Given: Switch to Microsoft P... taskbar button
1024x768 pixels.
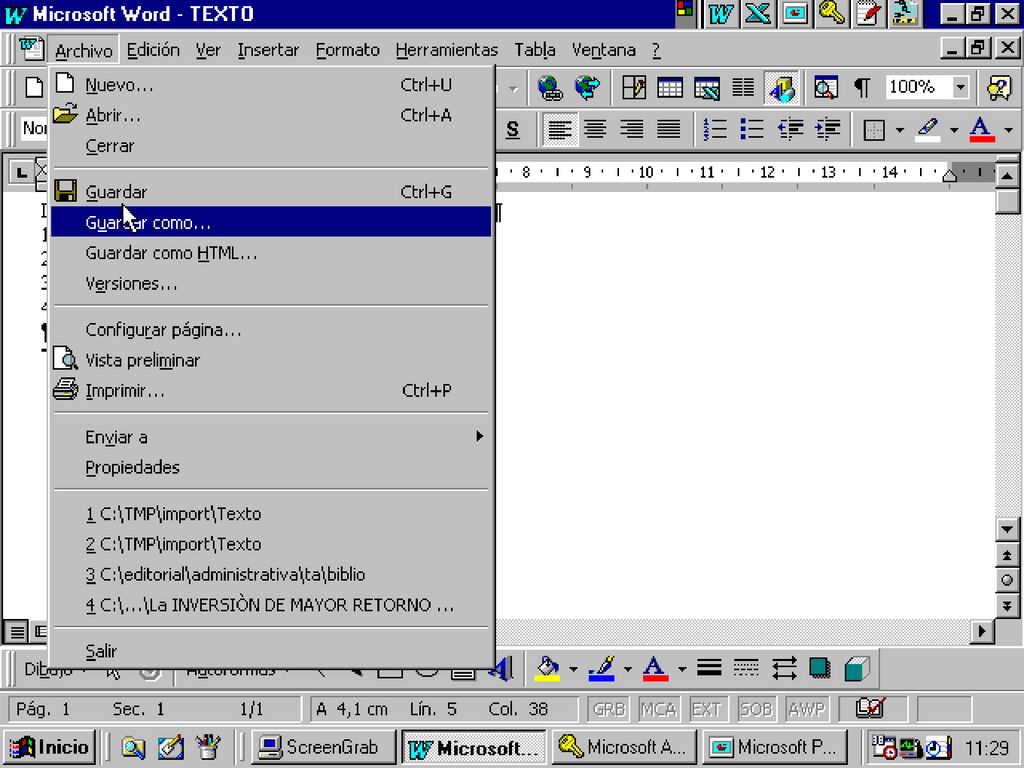Looking at the screenshot, I should point(775,747).
